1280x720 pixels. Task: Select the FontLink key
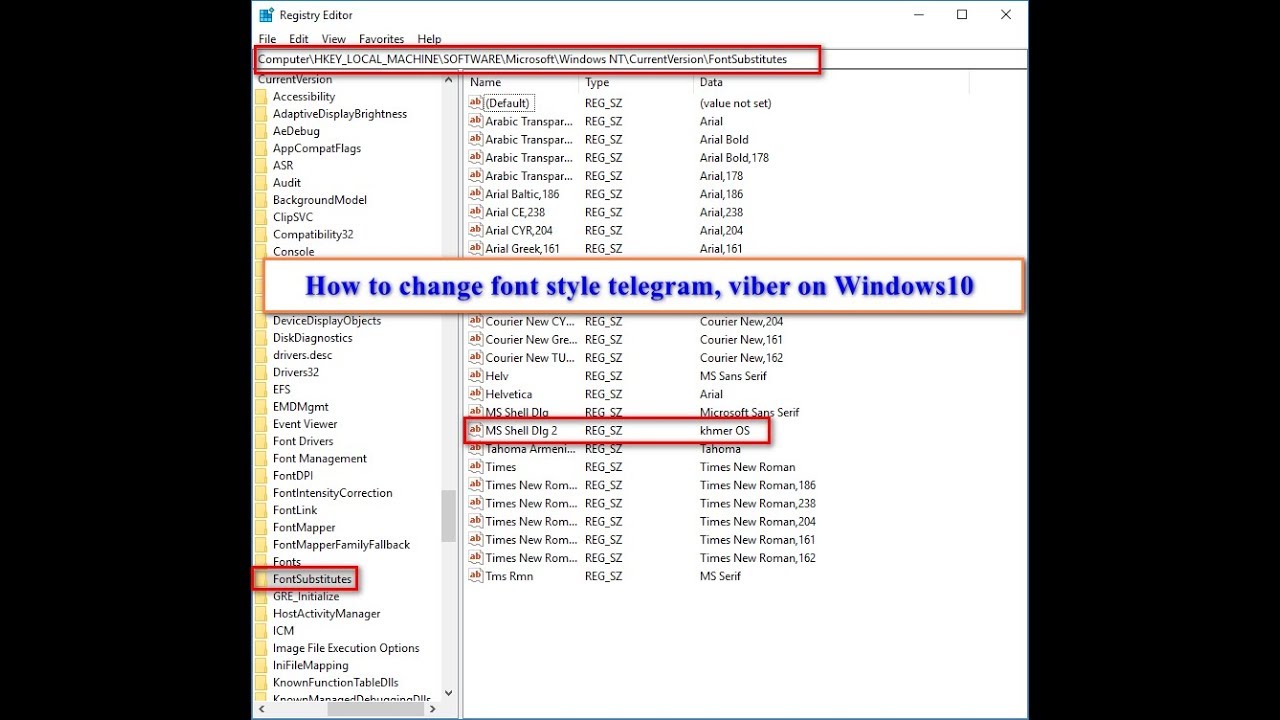(295, 510)
